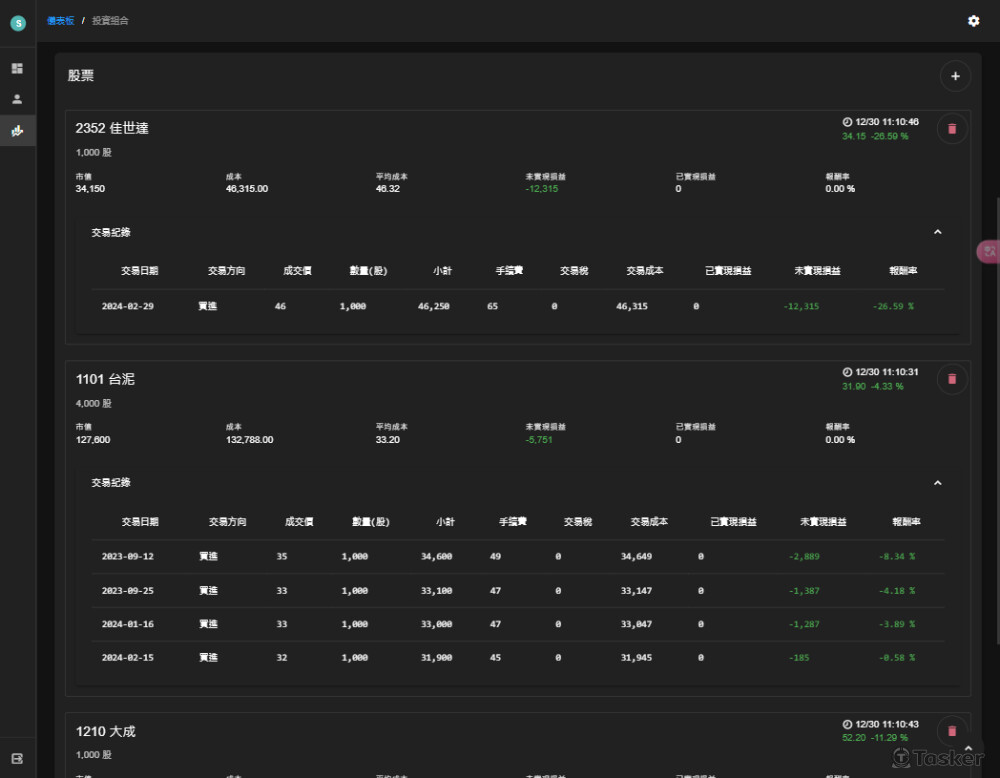The width and height of the screenshot is (1000, 778).
Task: Click the vertical page scrollbar
Action: (996, 400)
